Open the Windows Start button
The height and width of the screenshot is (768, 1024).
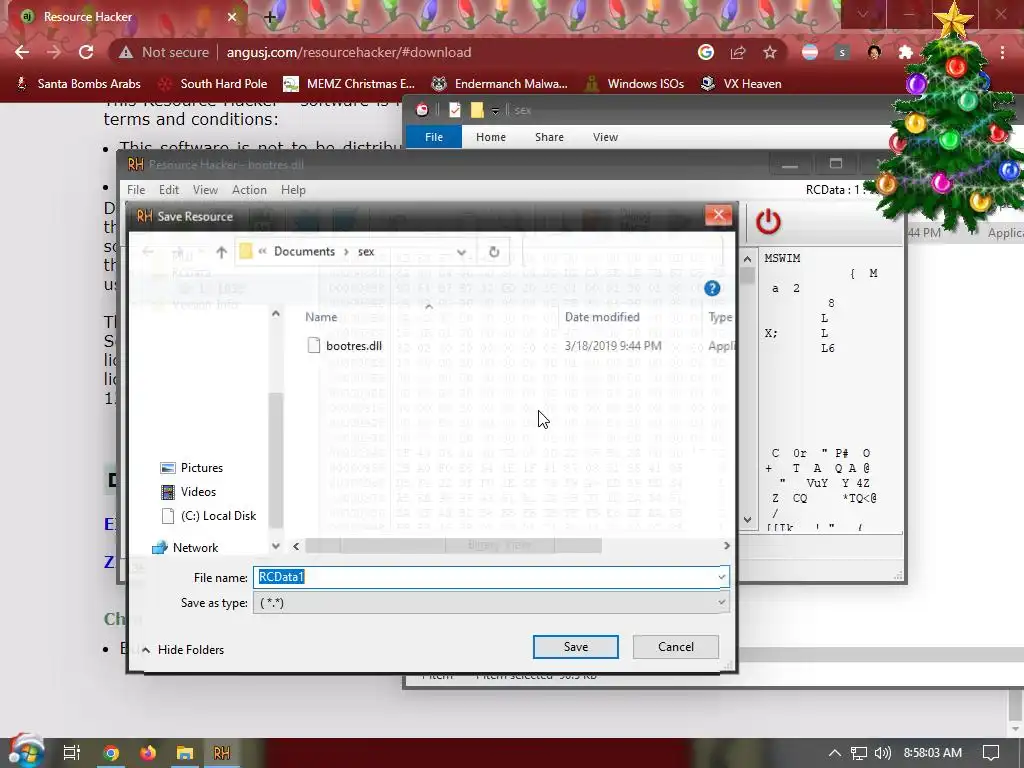(x=25, y=752)
